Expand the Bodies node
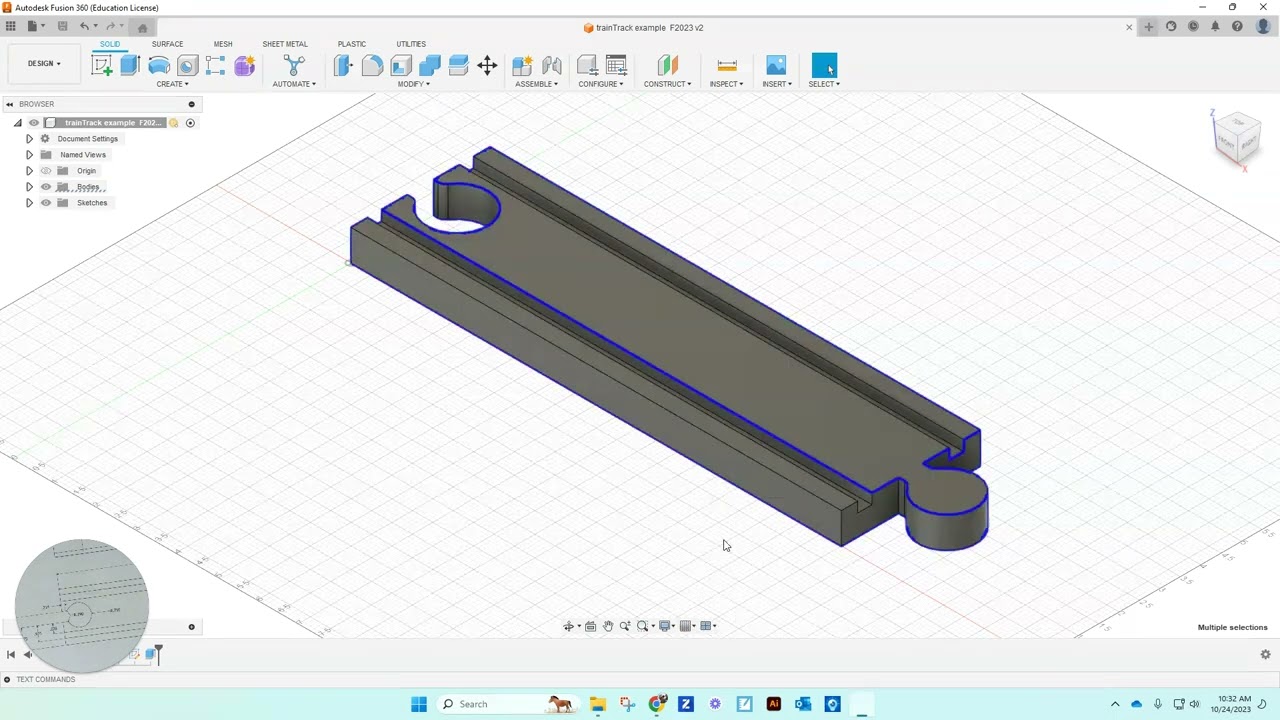The width and height of the screenshot is (1280, 720). (x=29, y=187)
